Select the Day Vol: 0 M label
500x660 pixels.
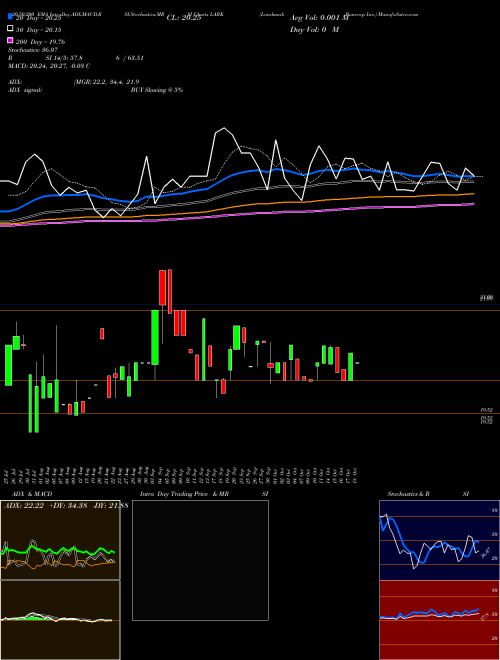pyautogui.click(x=314, y=29)
